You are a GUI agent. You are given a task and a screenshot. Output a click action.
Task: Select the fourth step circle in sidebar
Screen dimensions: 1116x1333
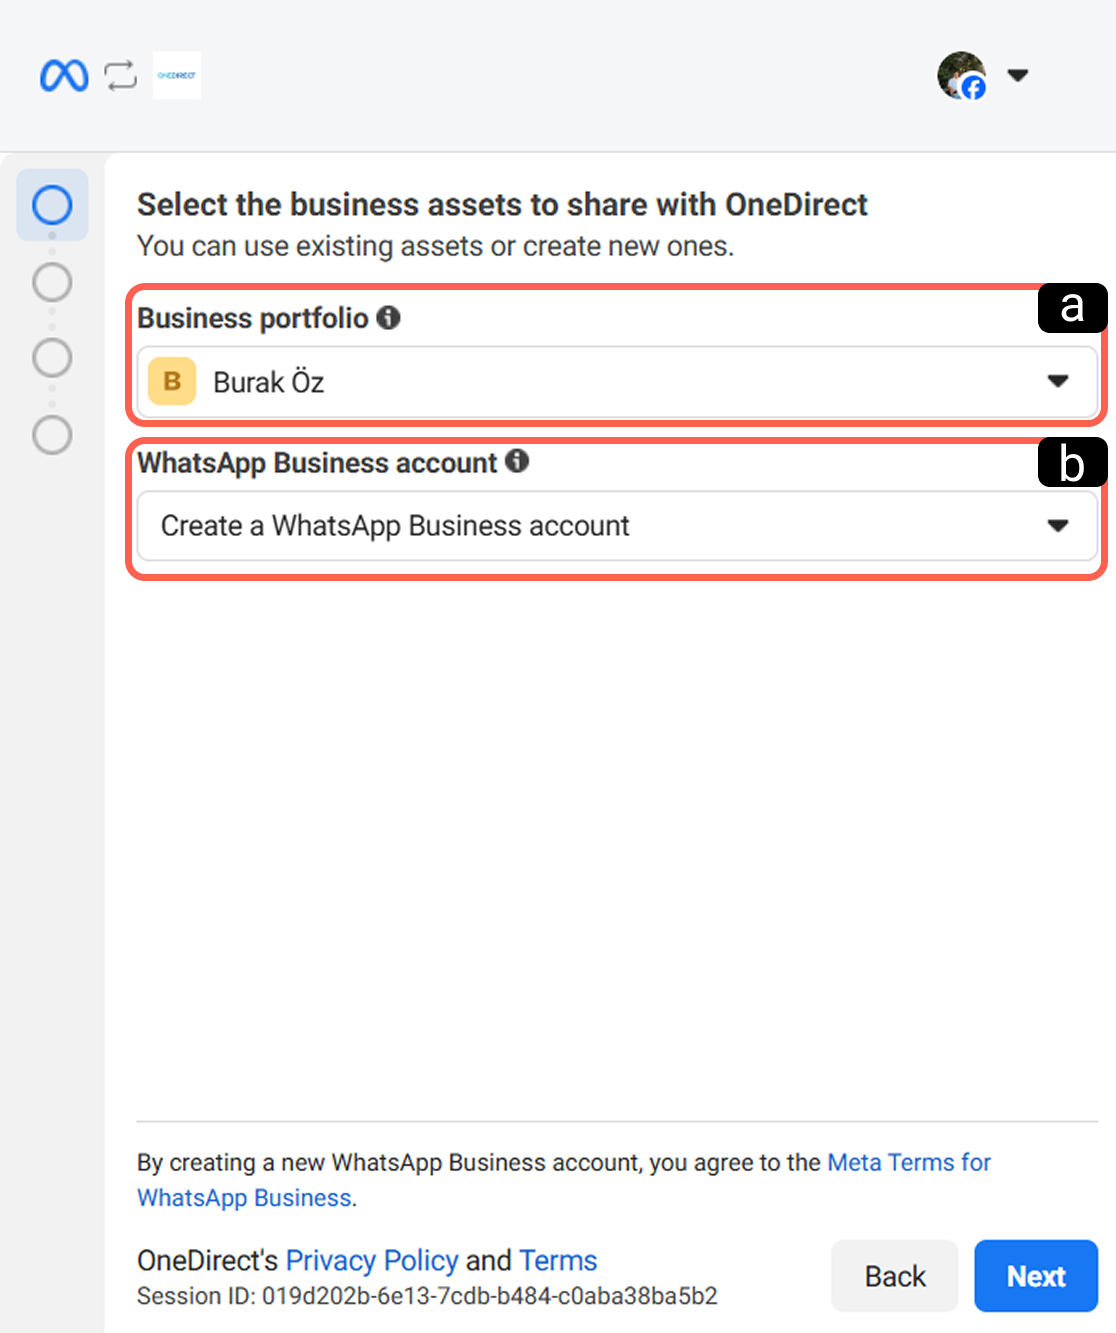click(52, 435)
